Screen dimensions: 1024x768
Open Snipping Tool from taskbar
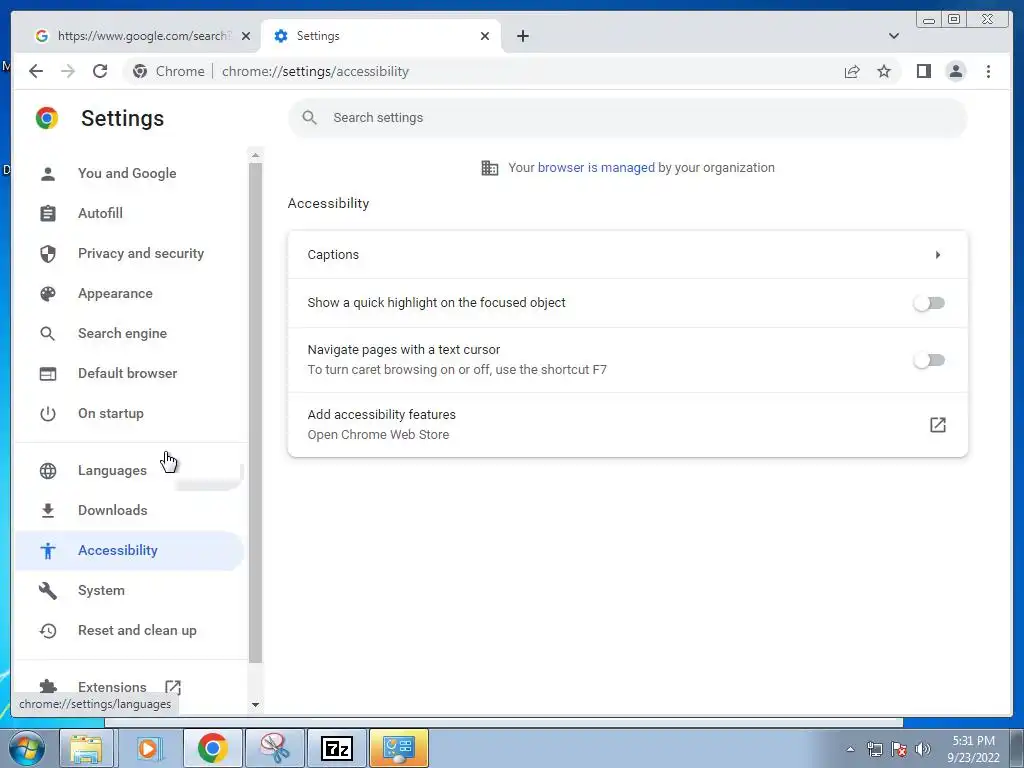(x=275, y=748)
